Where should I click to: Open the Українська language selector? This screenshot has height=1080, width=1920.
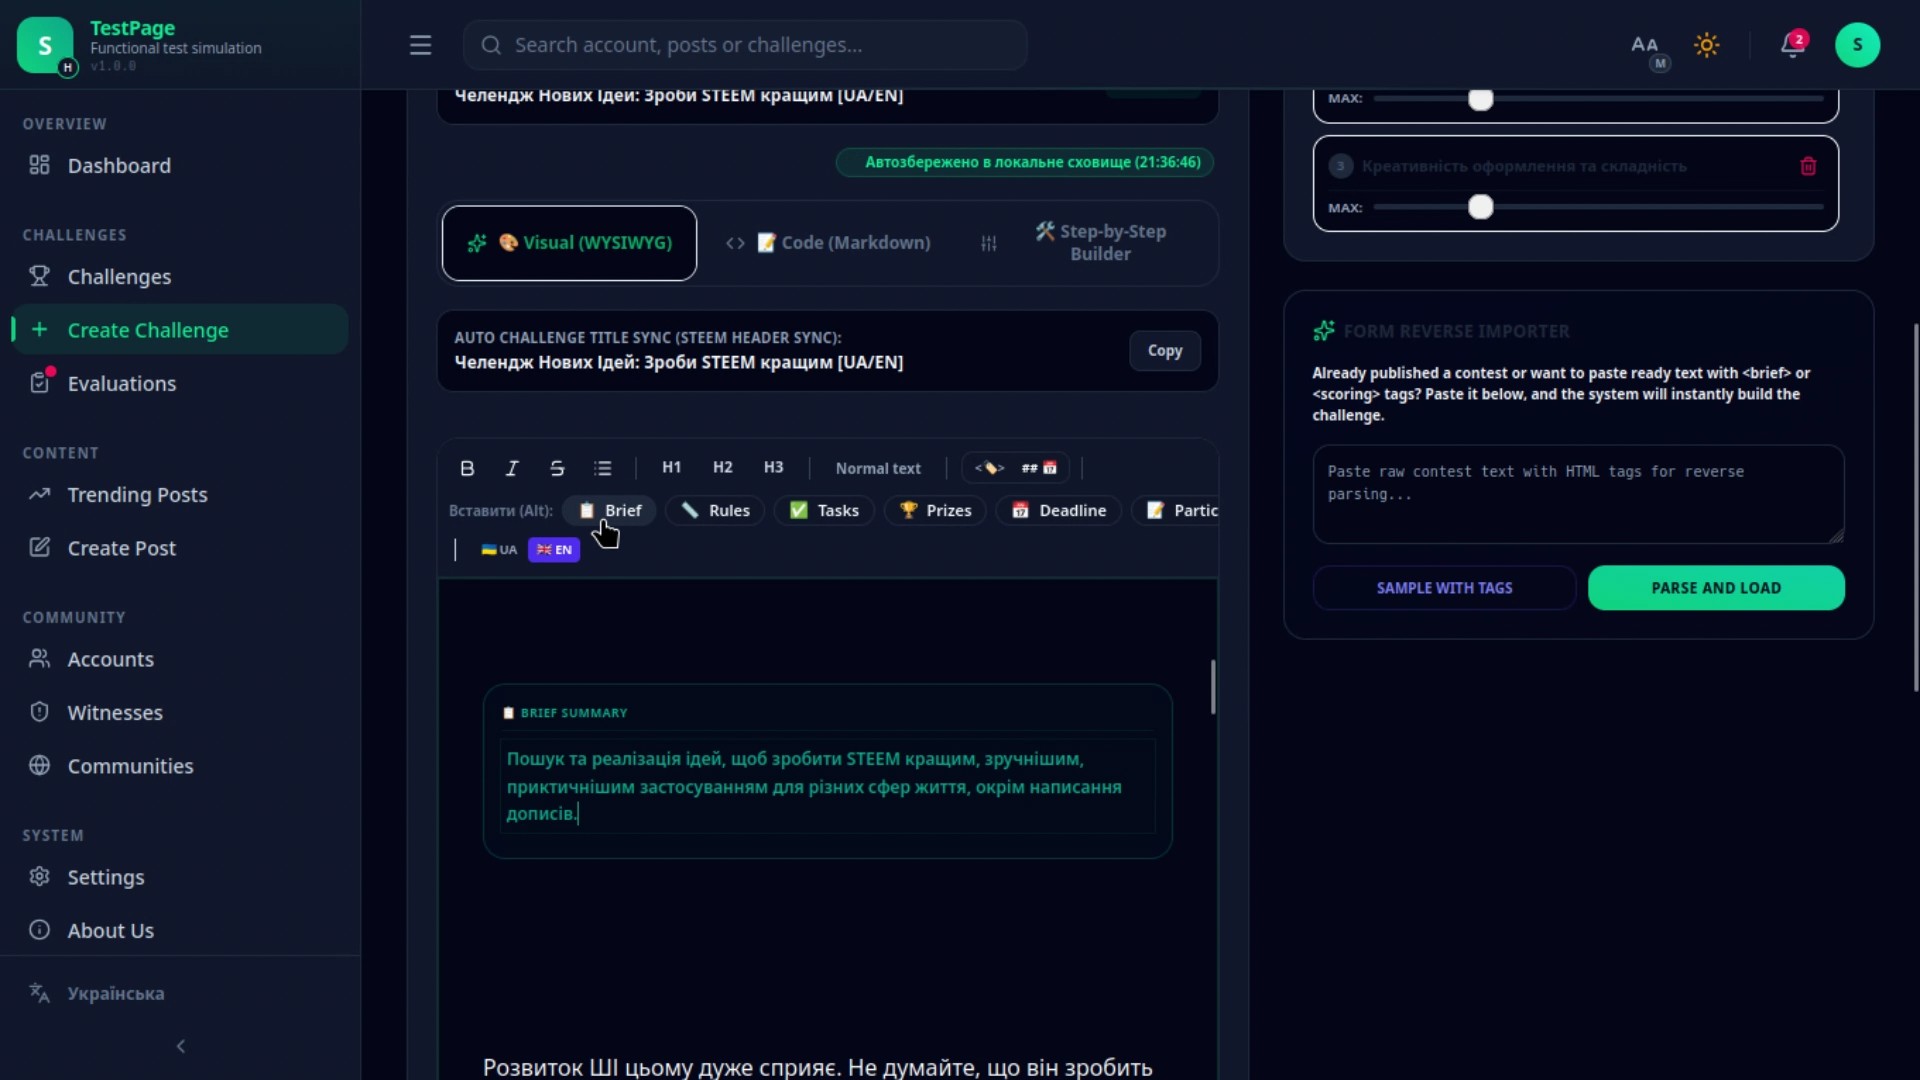(180, 993)
